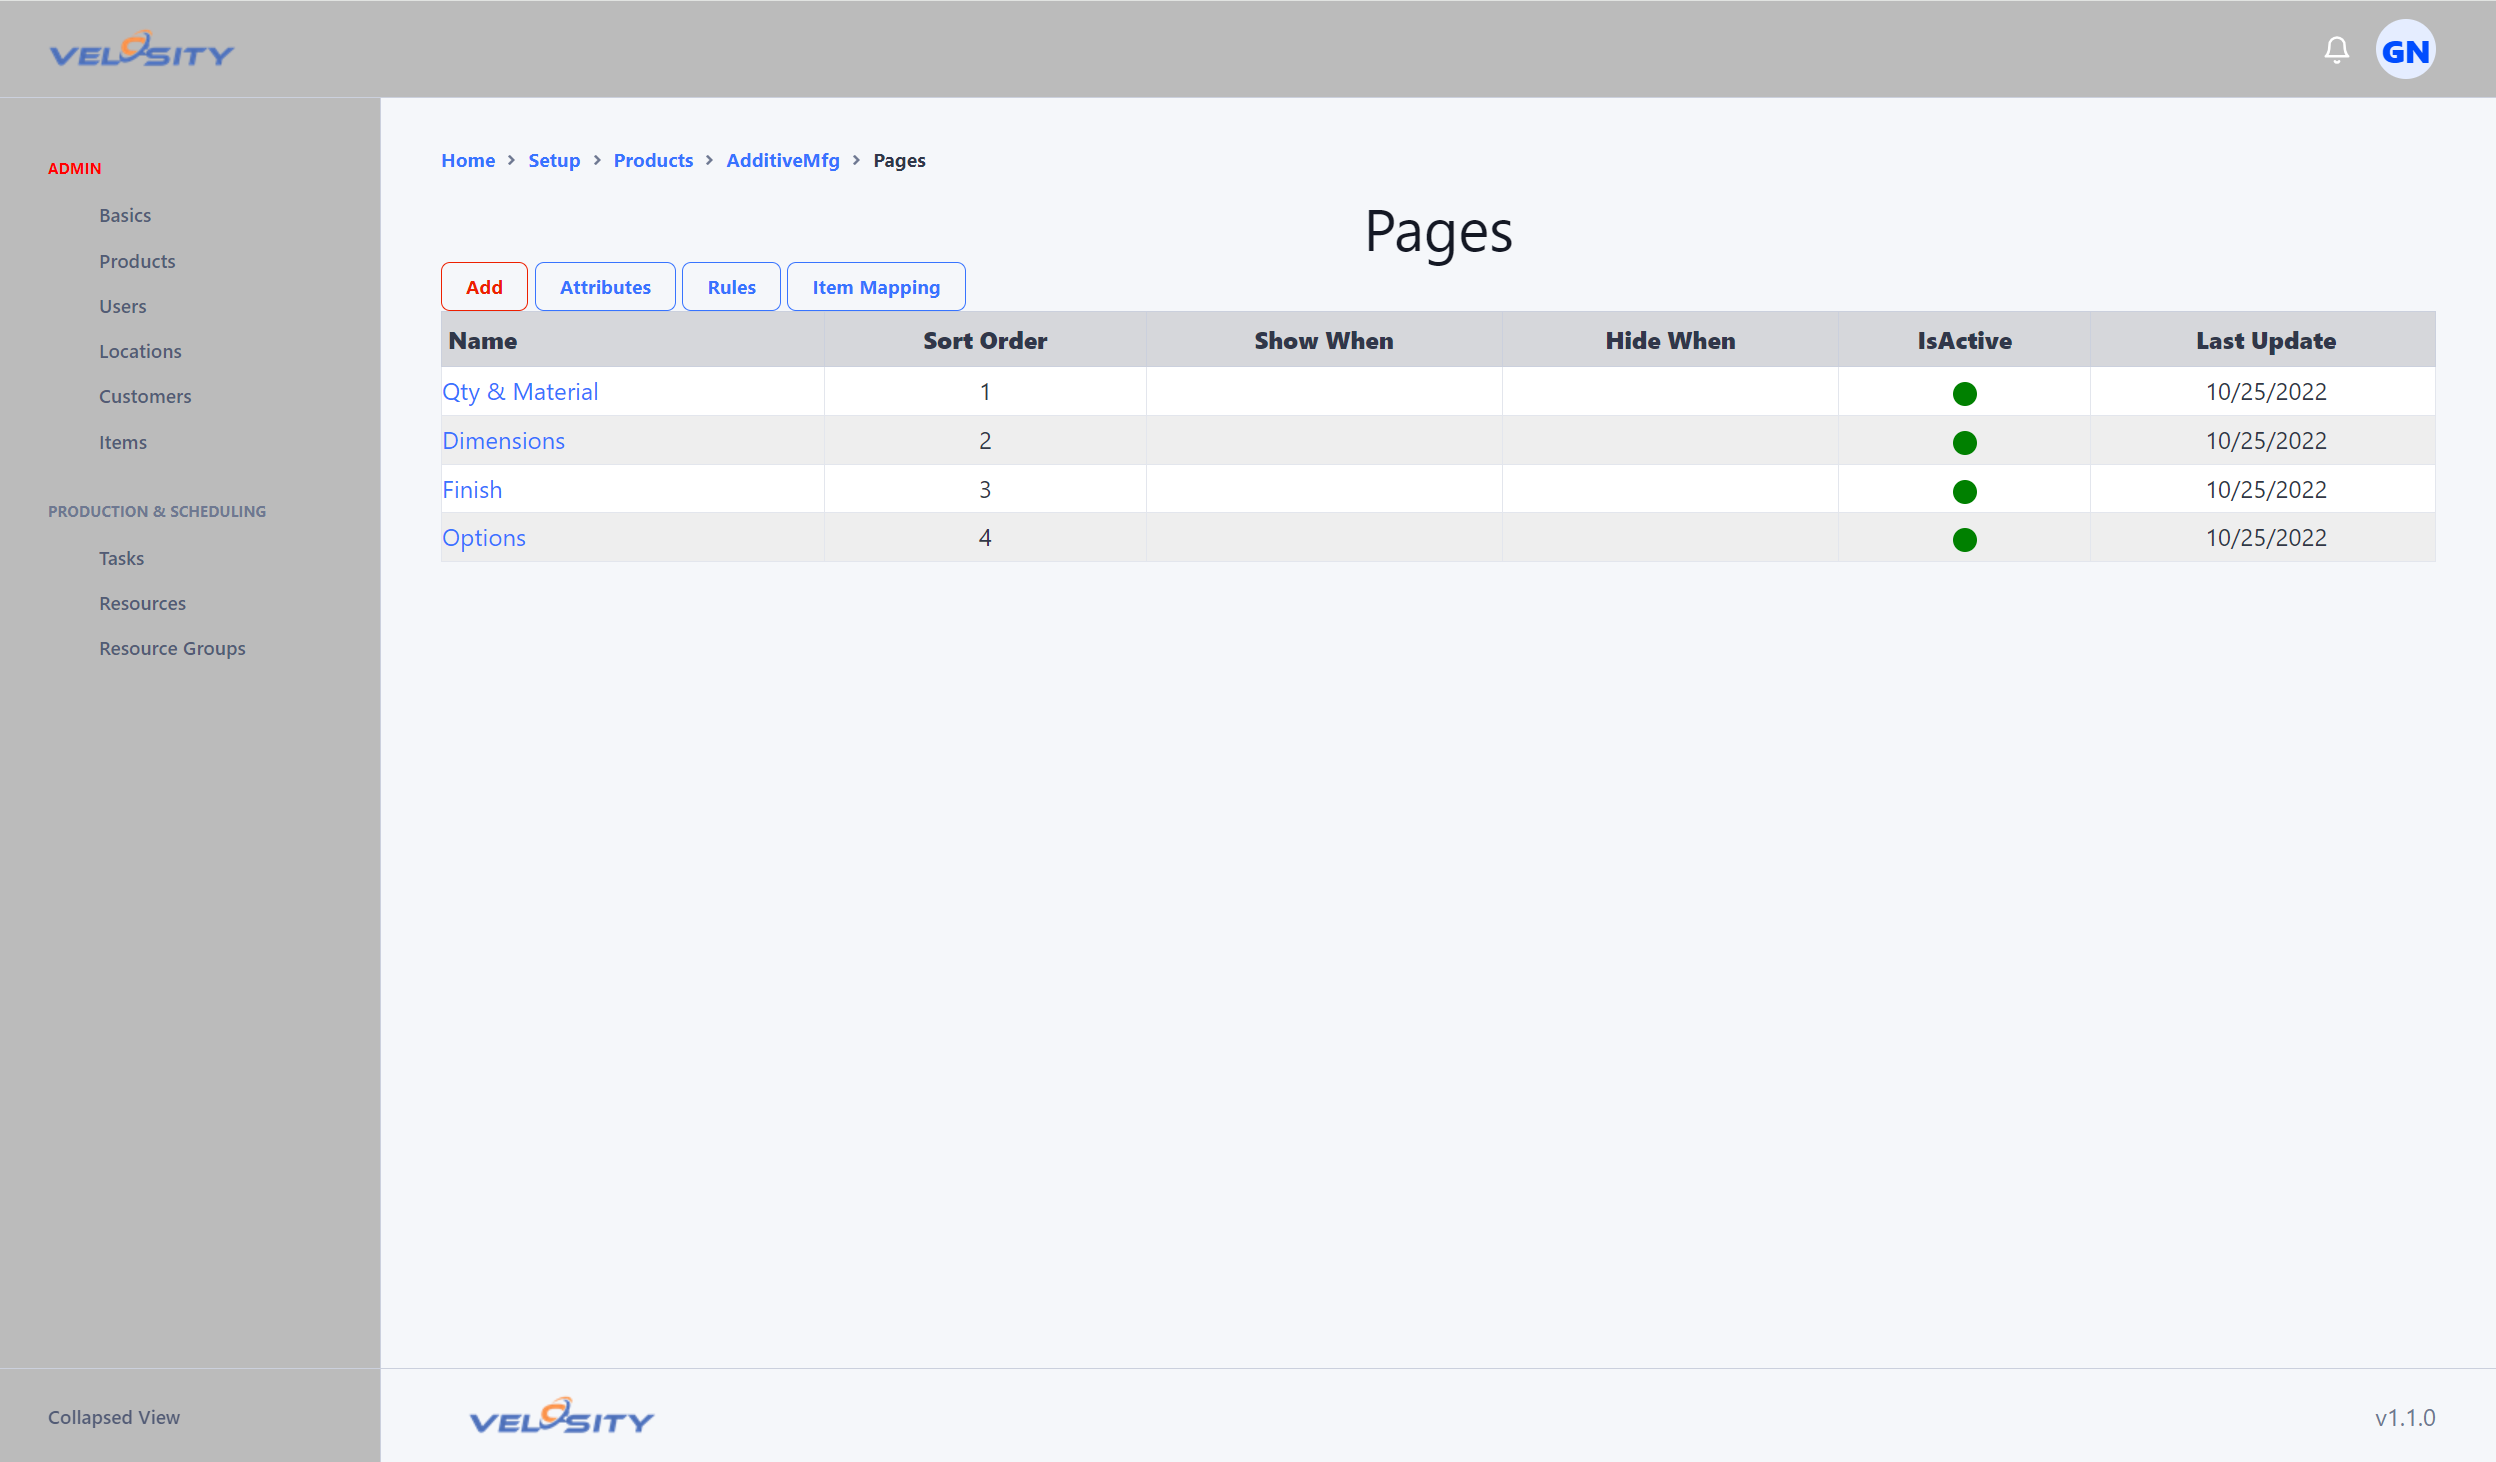Go to Setup in the breadcrumb
This screenshot has width=2496, height=1462.
click(554, 160)
